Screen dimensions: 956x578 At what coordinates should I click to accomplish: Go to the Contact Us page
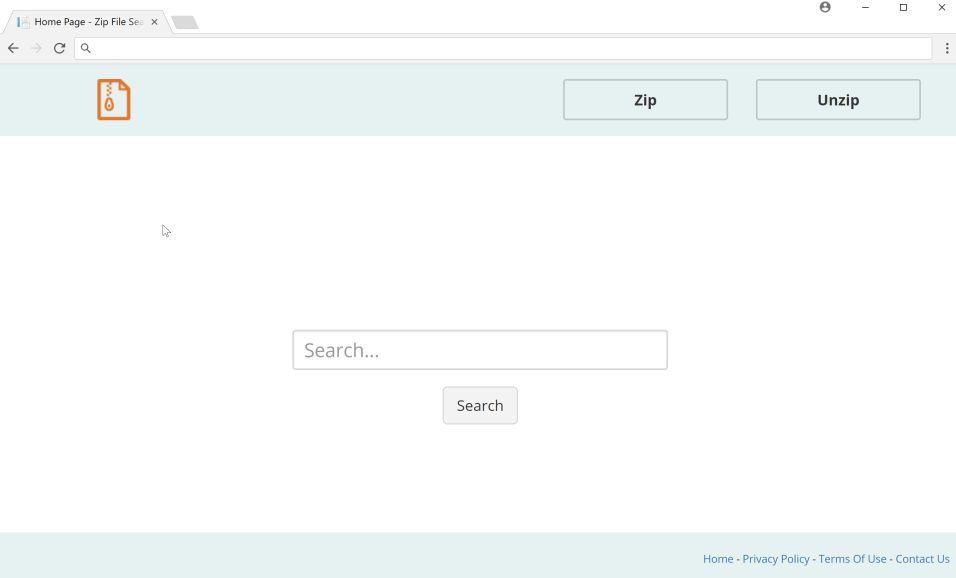[922, 558]
